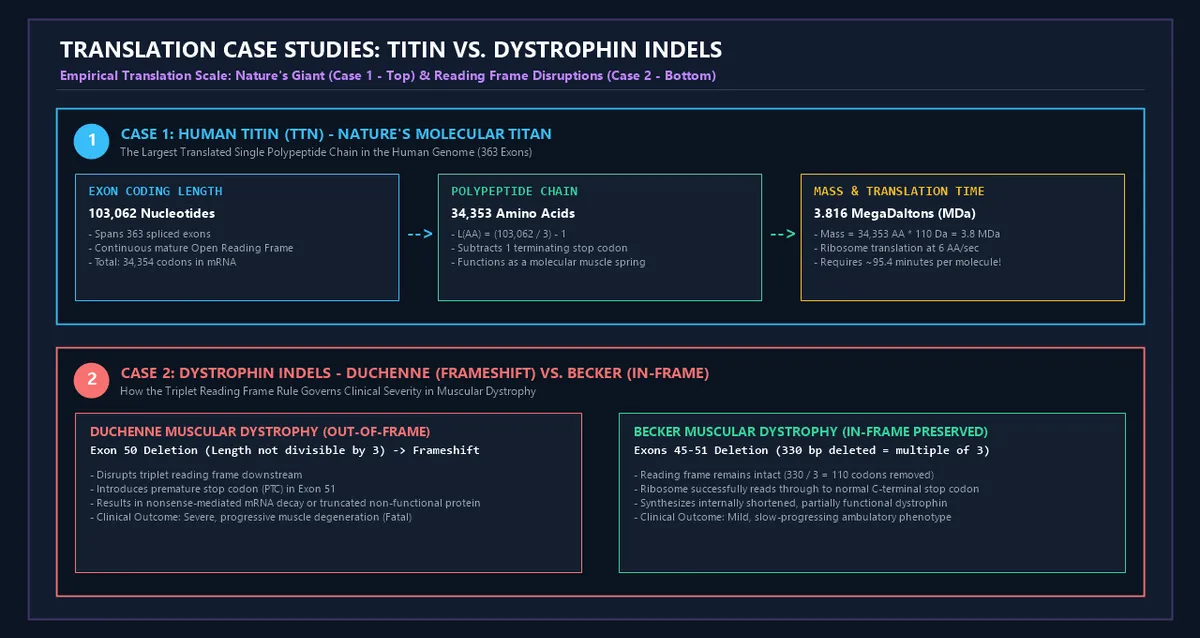Click the 'Ribosome successfully reads through' line
Screen dimensions: 1200x638
pos(806,488)
